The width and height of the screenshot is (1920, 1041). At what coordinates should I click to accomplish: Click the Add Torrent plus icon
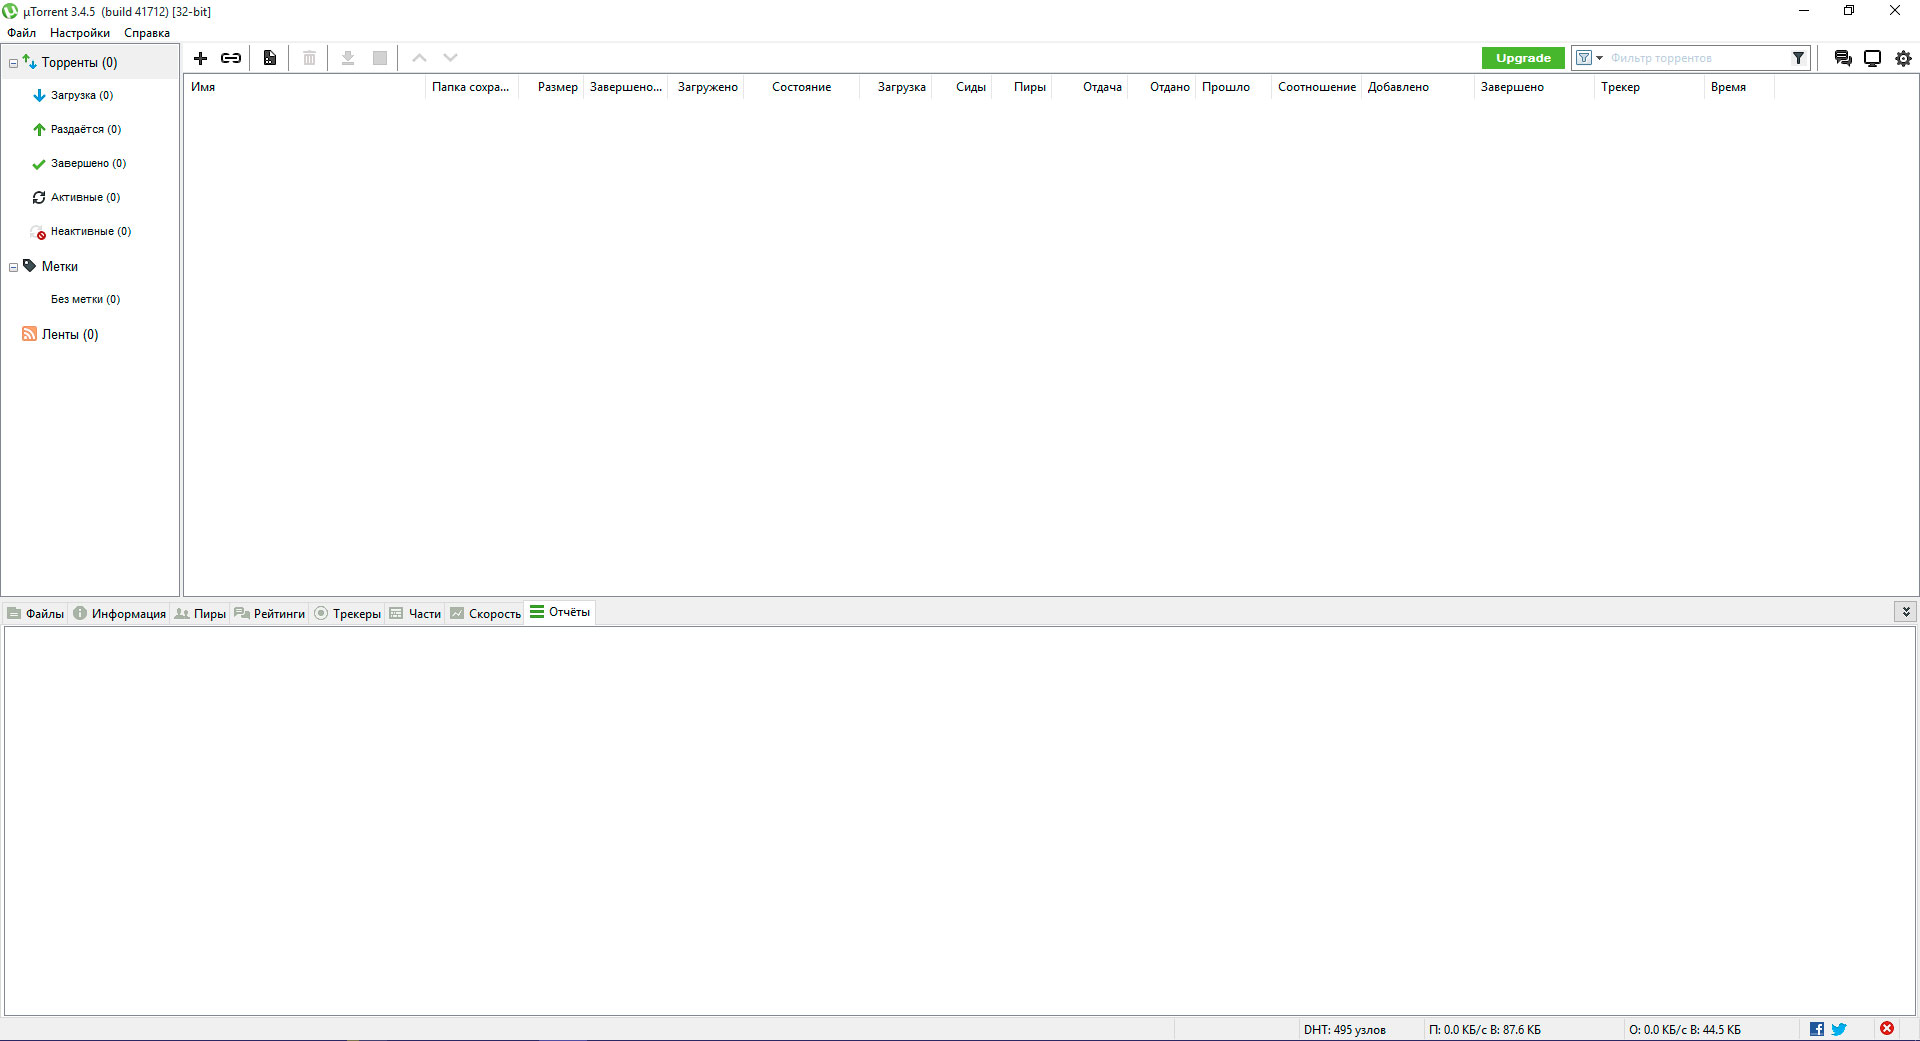tap(200, 58)
